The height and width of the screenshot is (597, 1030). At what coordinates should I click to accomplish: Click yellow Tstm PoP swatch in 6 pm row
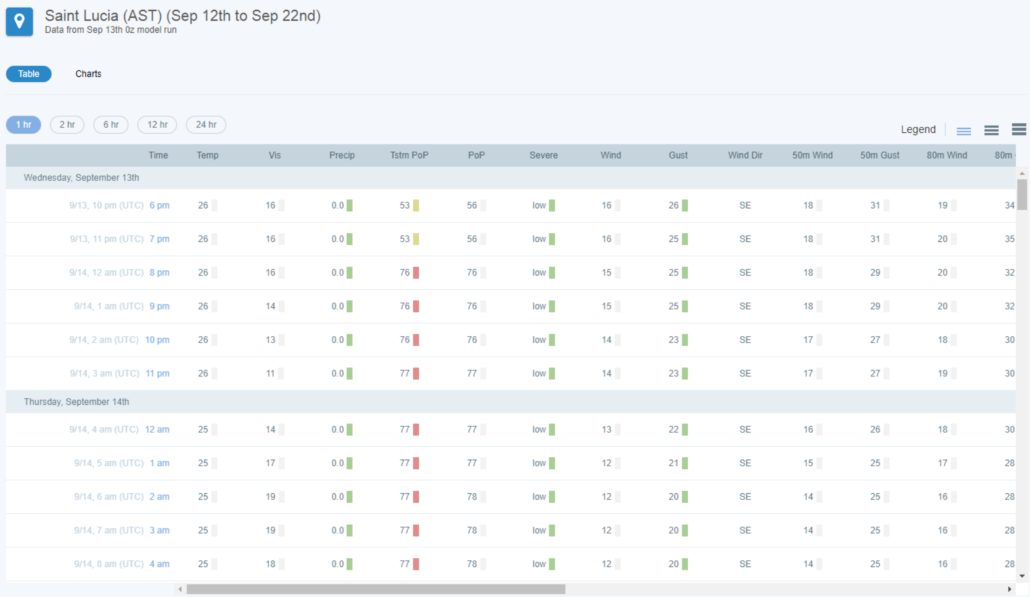point(416,206)
